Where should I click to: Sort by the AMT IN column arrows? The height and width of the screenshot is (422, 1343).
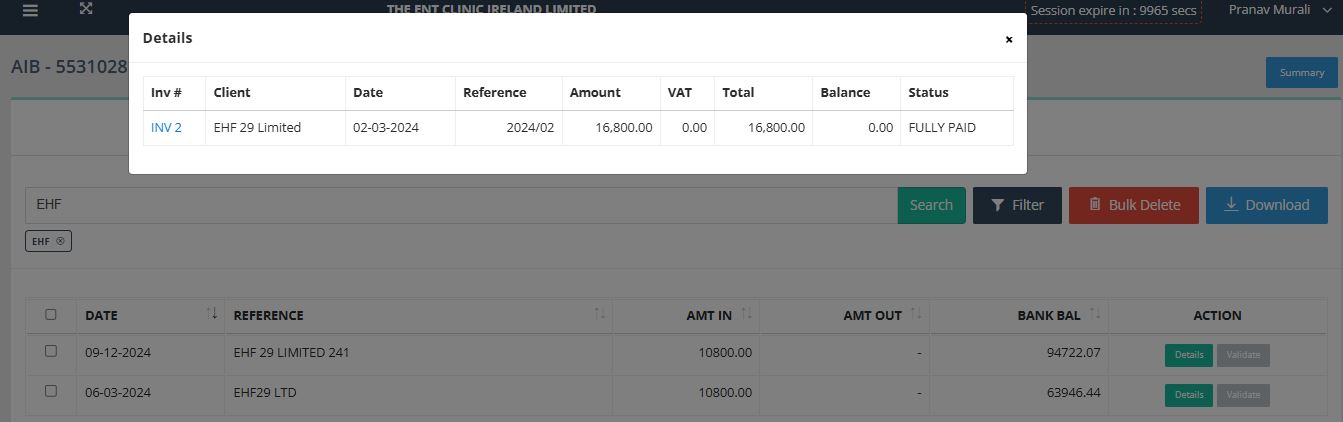coord(746,314)
